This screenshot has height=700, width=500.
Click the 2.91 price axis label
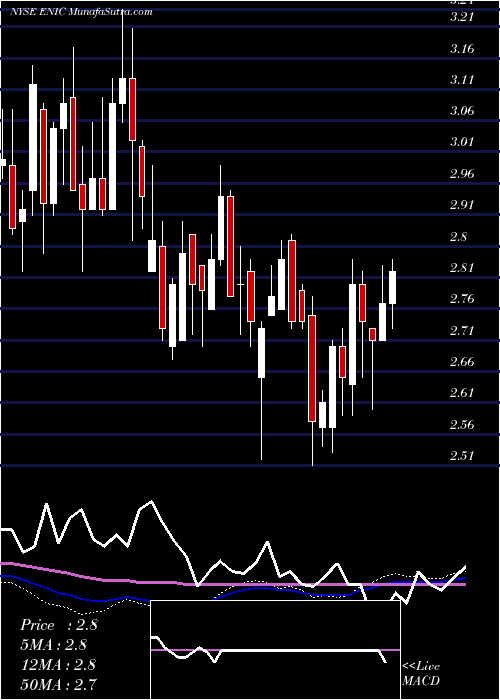coord(462,205)
